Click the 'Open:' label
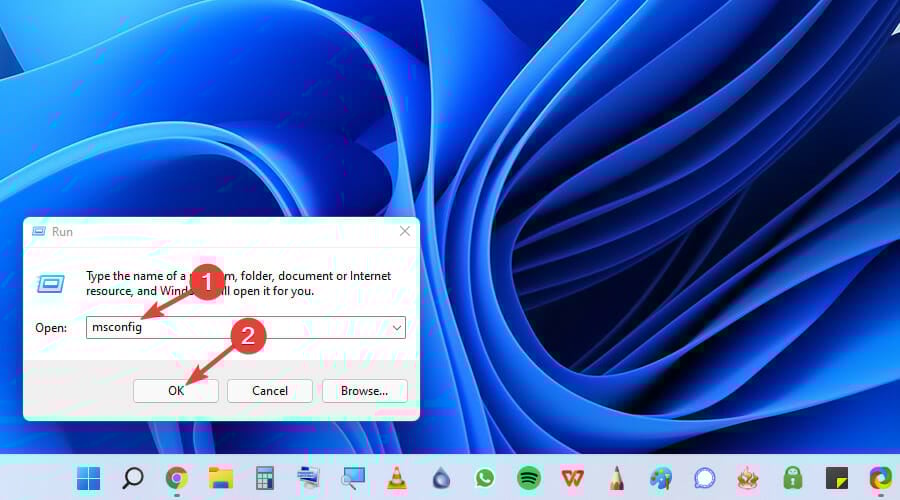This screenshot has height=500, width=900. tap(51, 328)
